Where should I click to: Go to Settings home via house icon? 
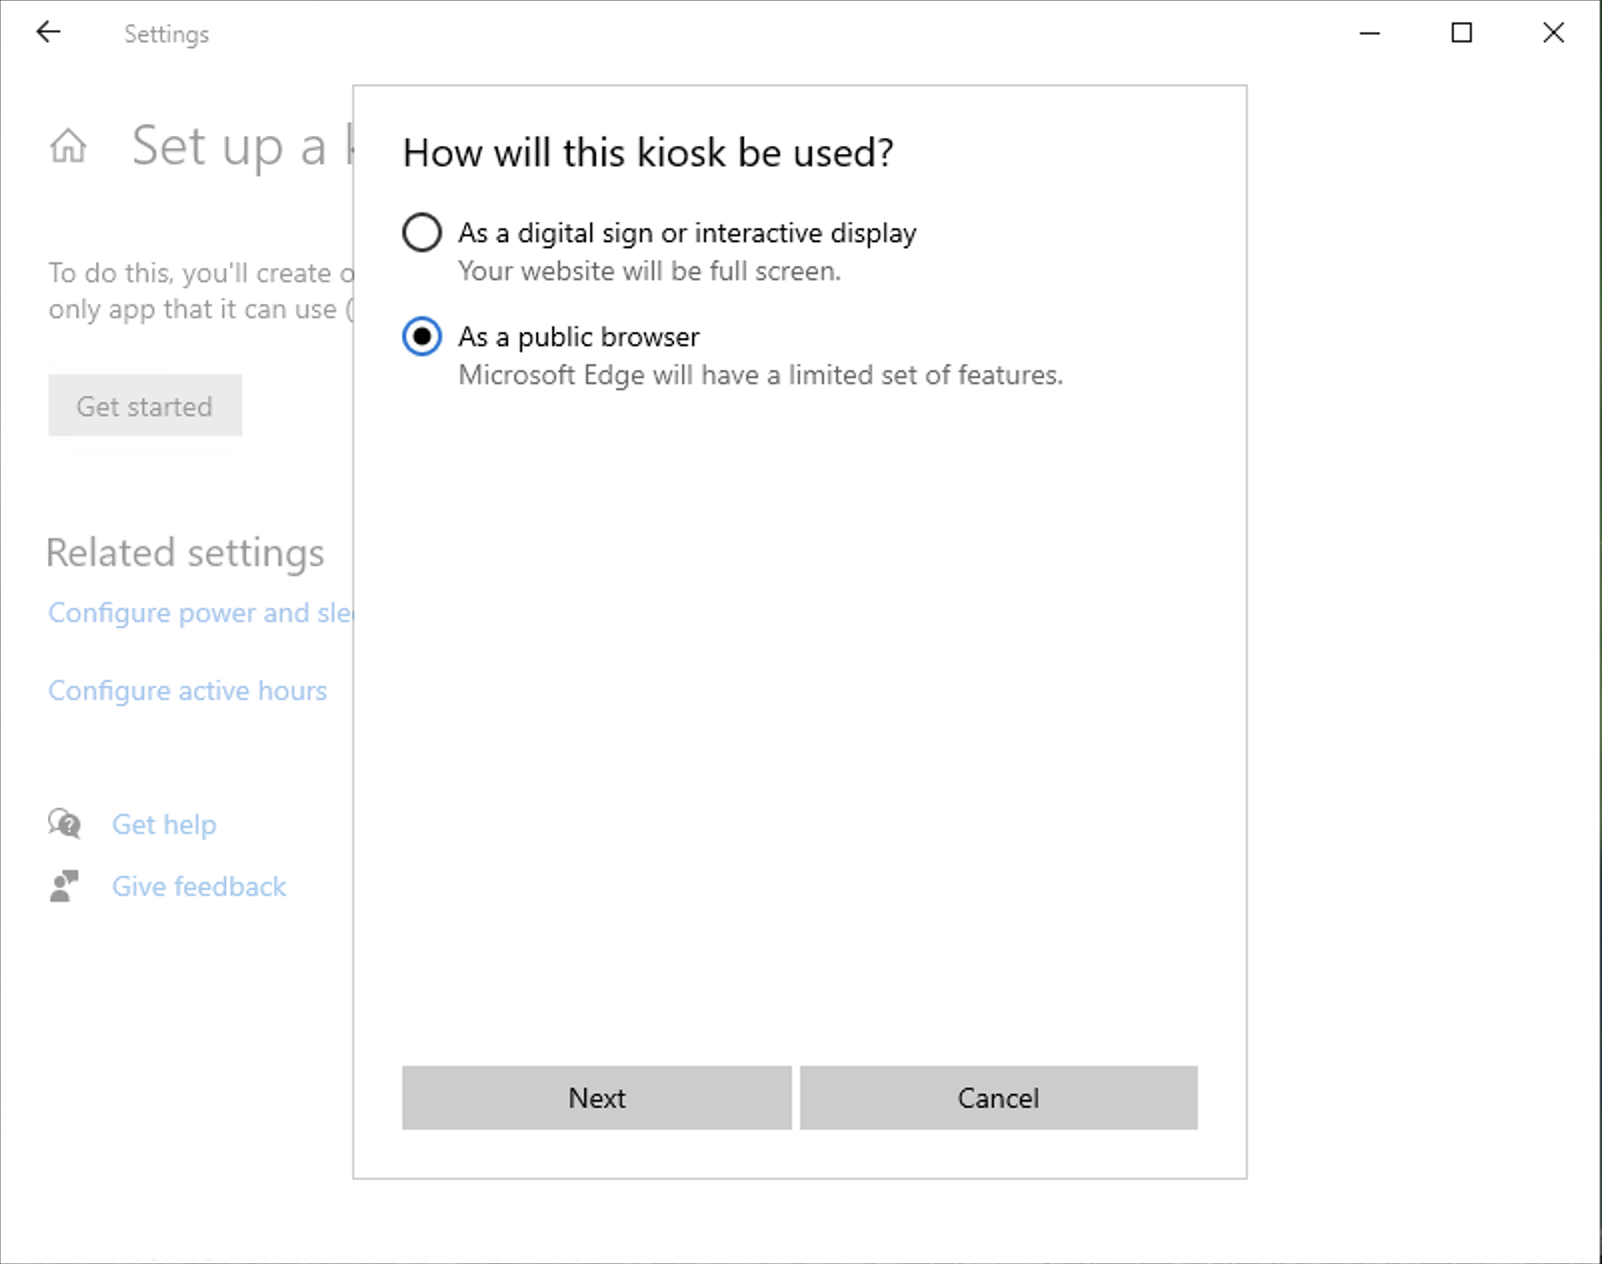tap(68, 147)
